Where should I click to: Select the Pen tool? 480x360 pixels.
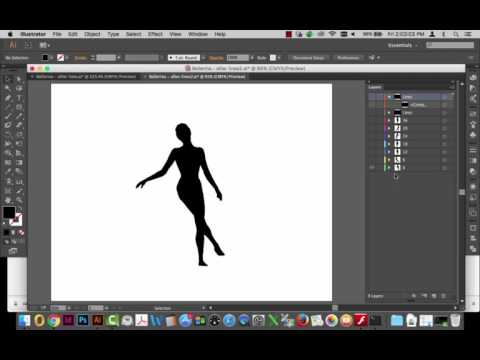(8, 98)
